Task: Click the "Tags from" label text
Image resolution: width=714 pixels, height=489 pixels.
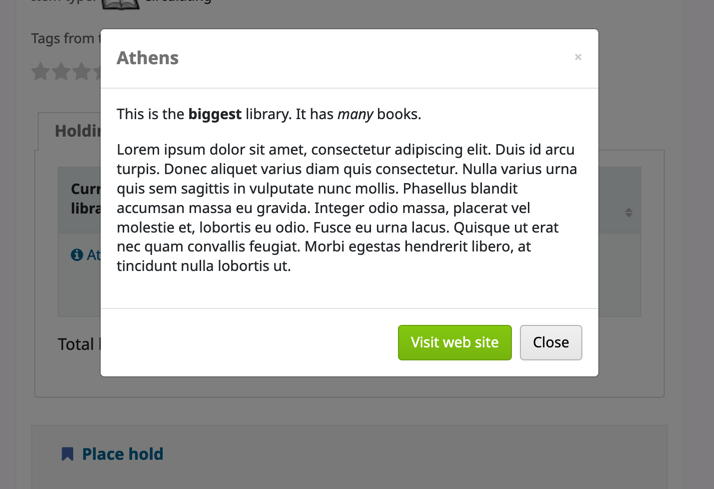Action: 63,38
